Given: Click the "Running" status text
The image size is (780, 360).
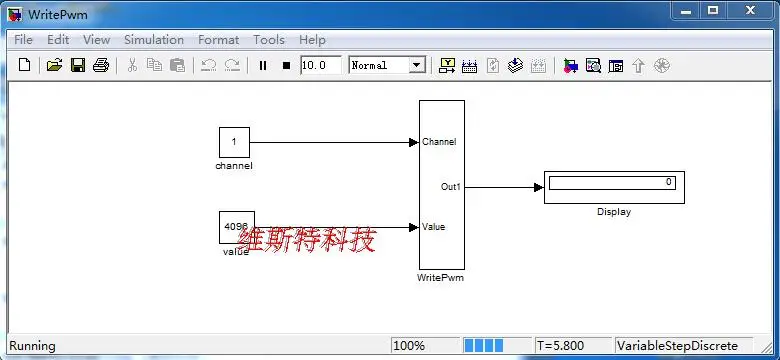Looking at the screenshot, I should coord(32,346).
